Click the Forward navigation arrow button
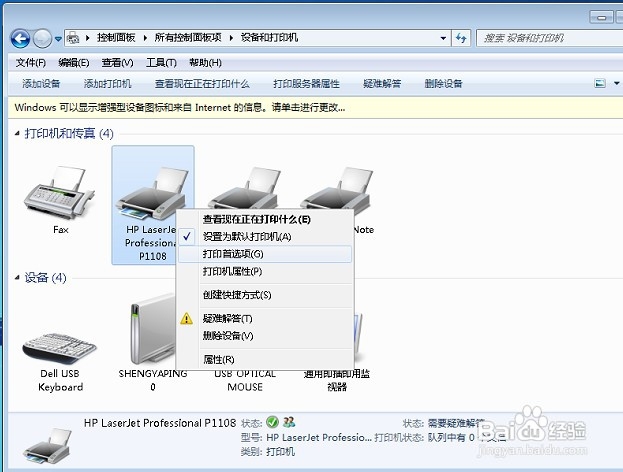 click(42, 39)
